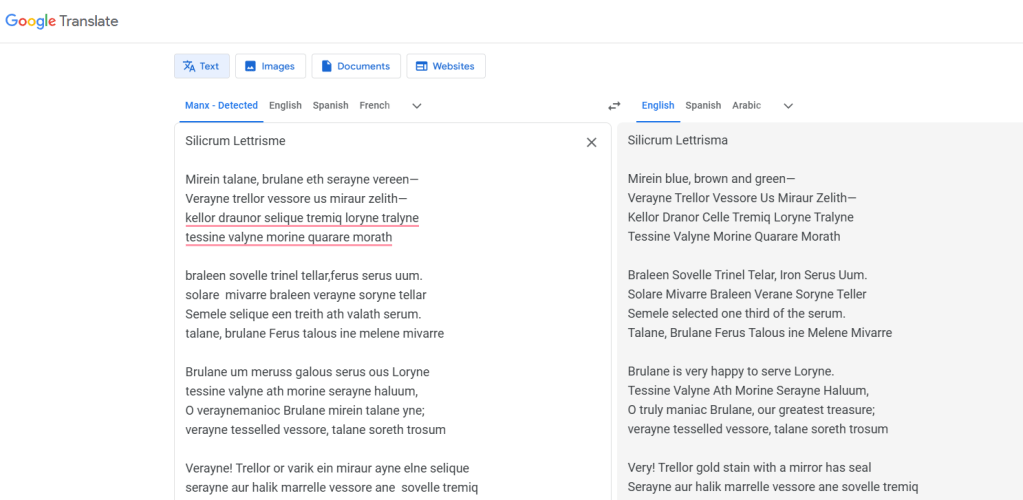Screen dimensions: 1023x500
Task: Click the underlined 'kellor draunor' source line
Action: 302,218
